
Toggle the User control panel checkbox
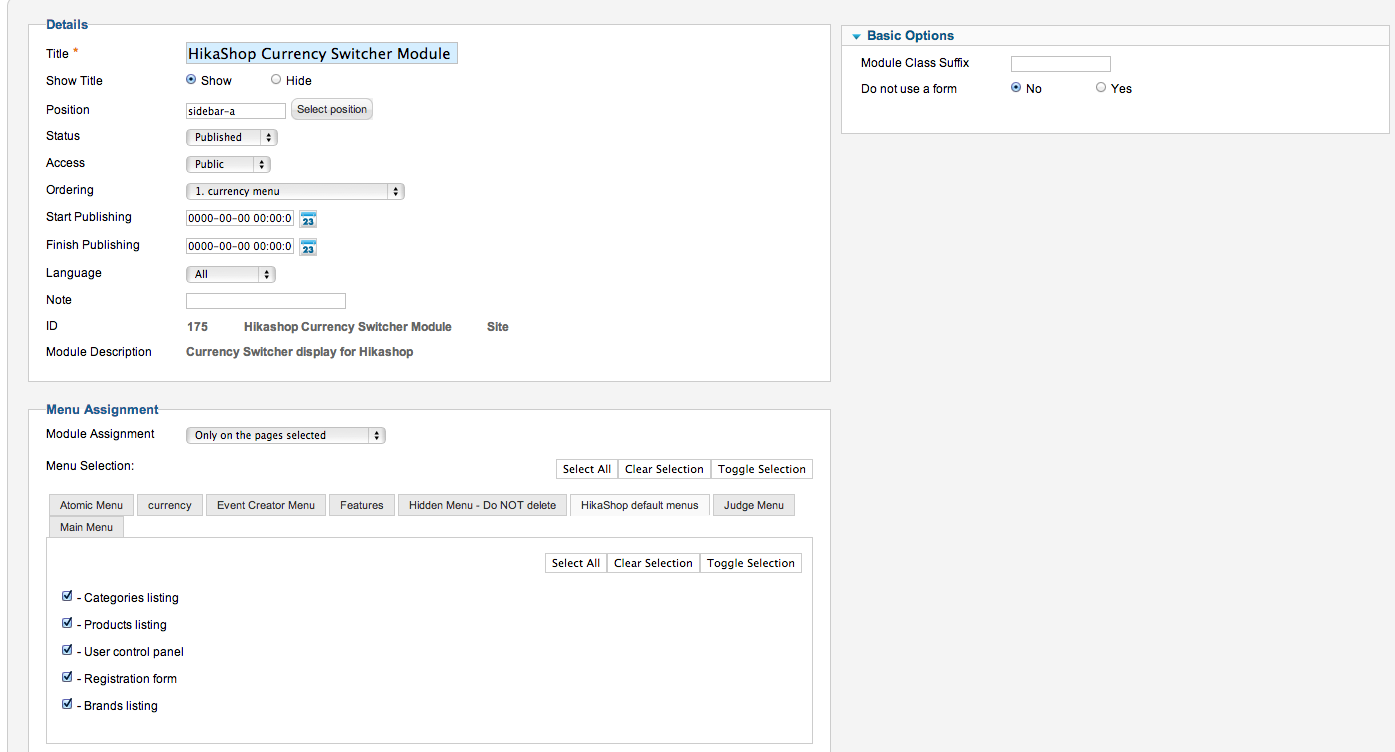coord(67,650)
